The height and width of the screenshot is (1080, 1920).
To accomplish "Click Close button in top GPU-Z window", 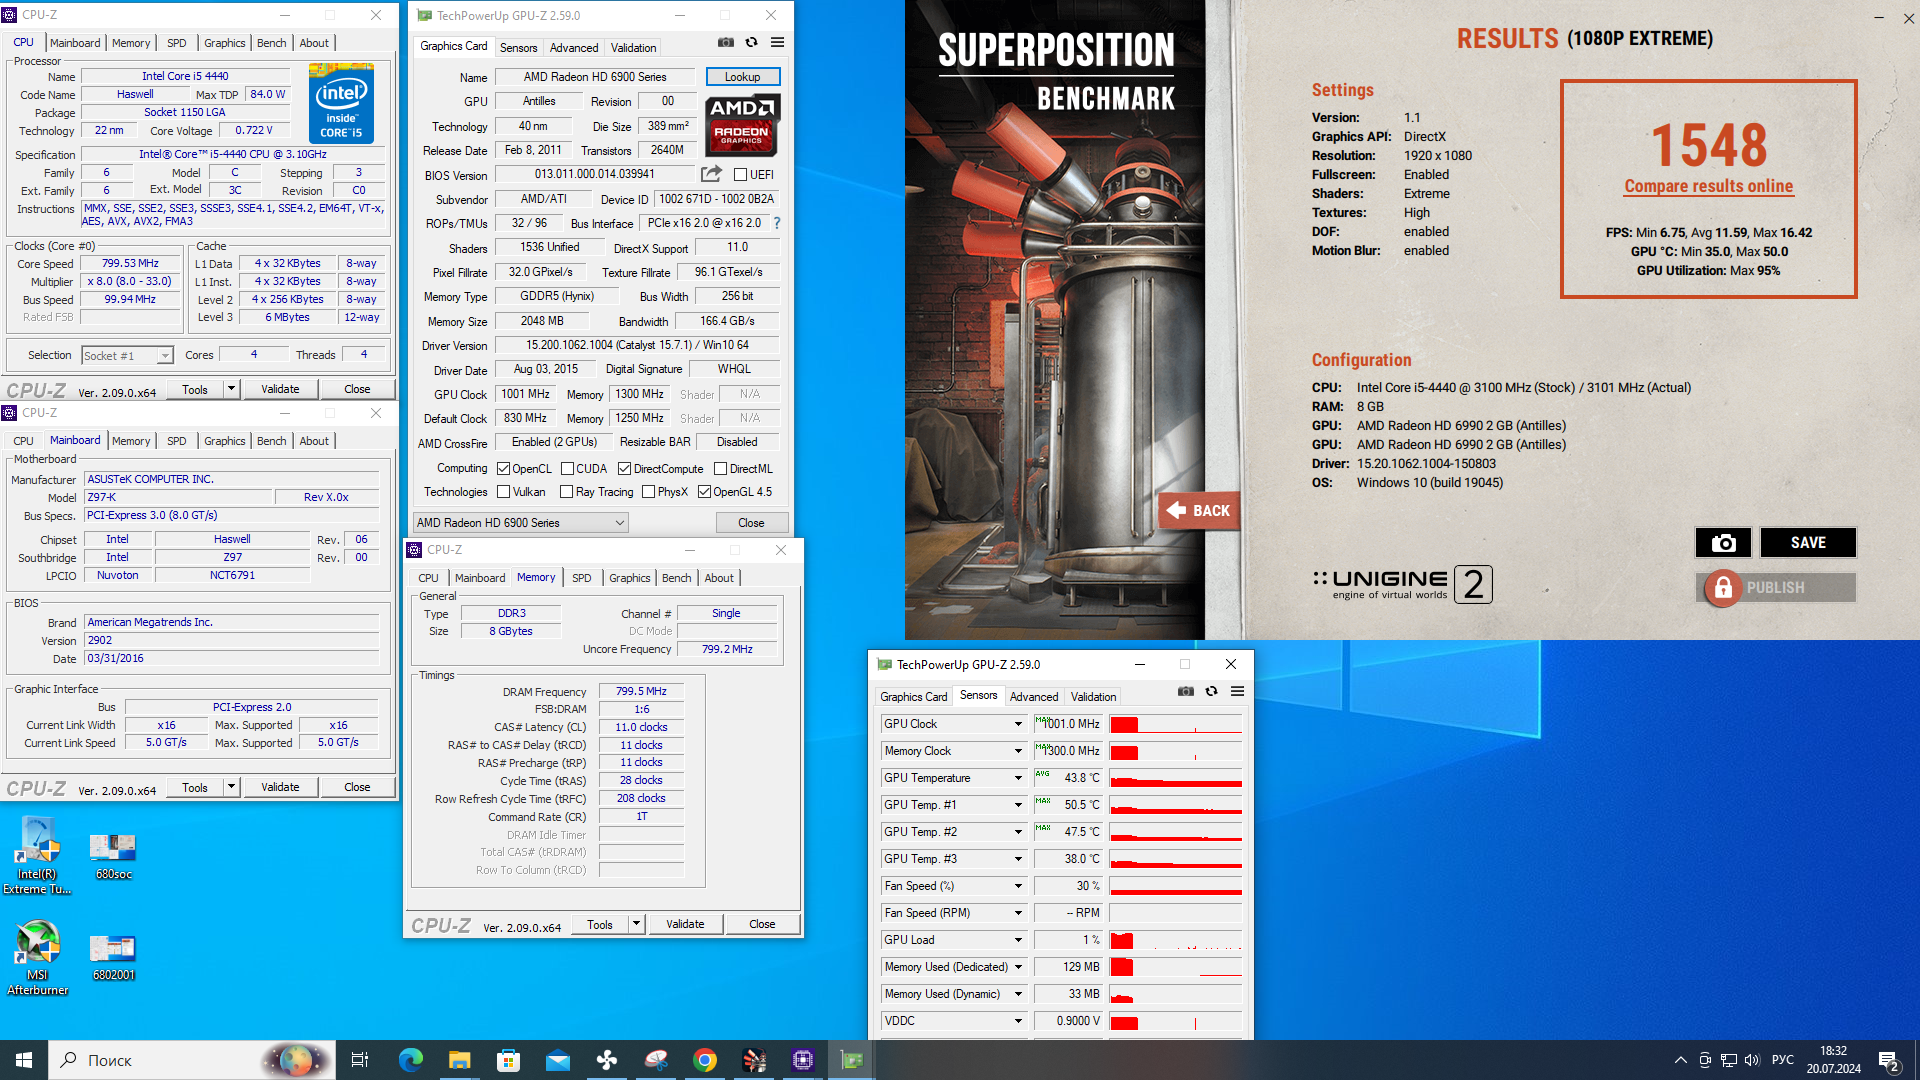I will coord(751,523).
